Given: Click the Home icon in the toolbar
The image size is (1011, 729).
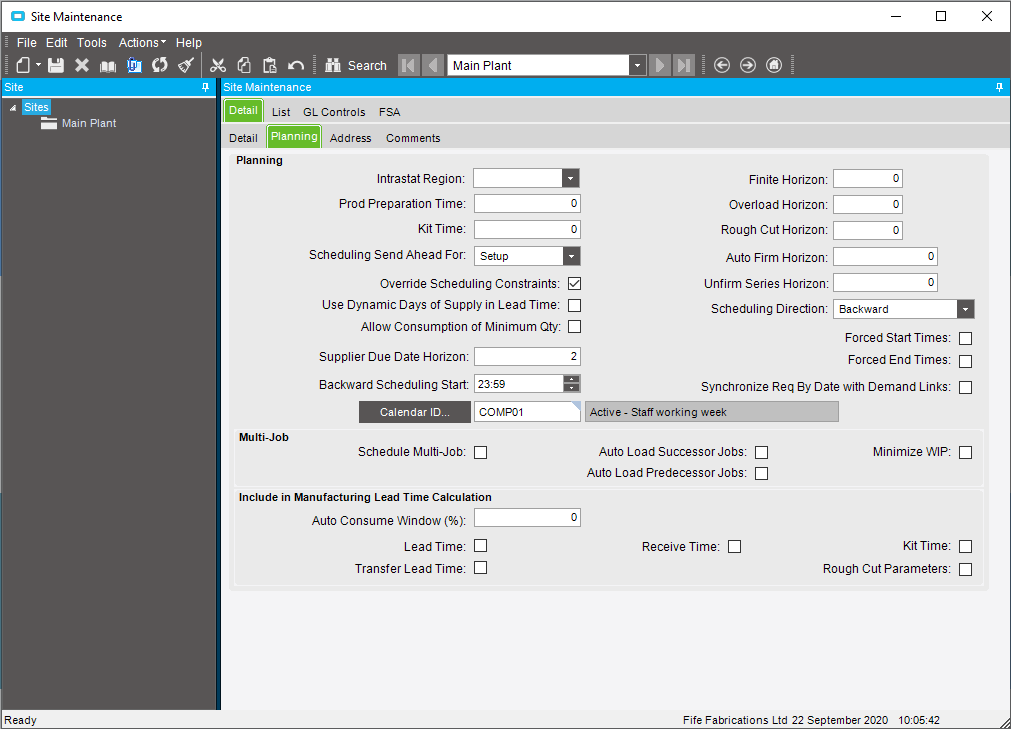Looking at the screenshot, I should [774, 65].
